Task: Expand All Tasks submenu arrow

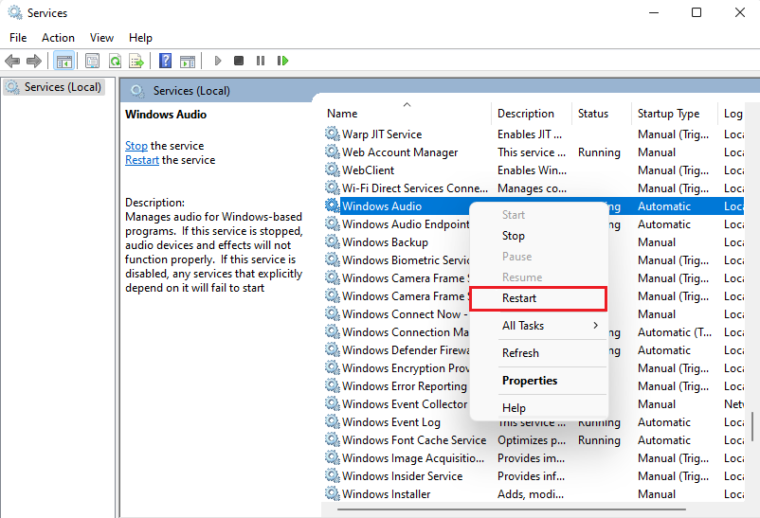Action: click(595, 325)
